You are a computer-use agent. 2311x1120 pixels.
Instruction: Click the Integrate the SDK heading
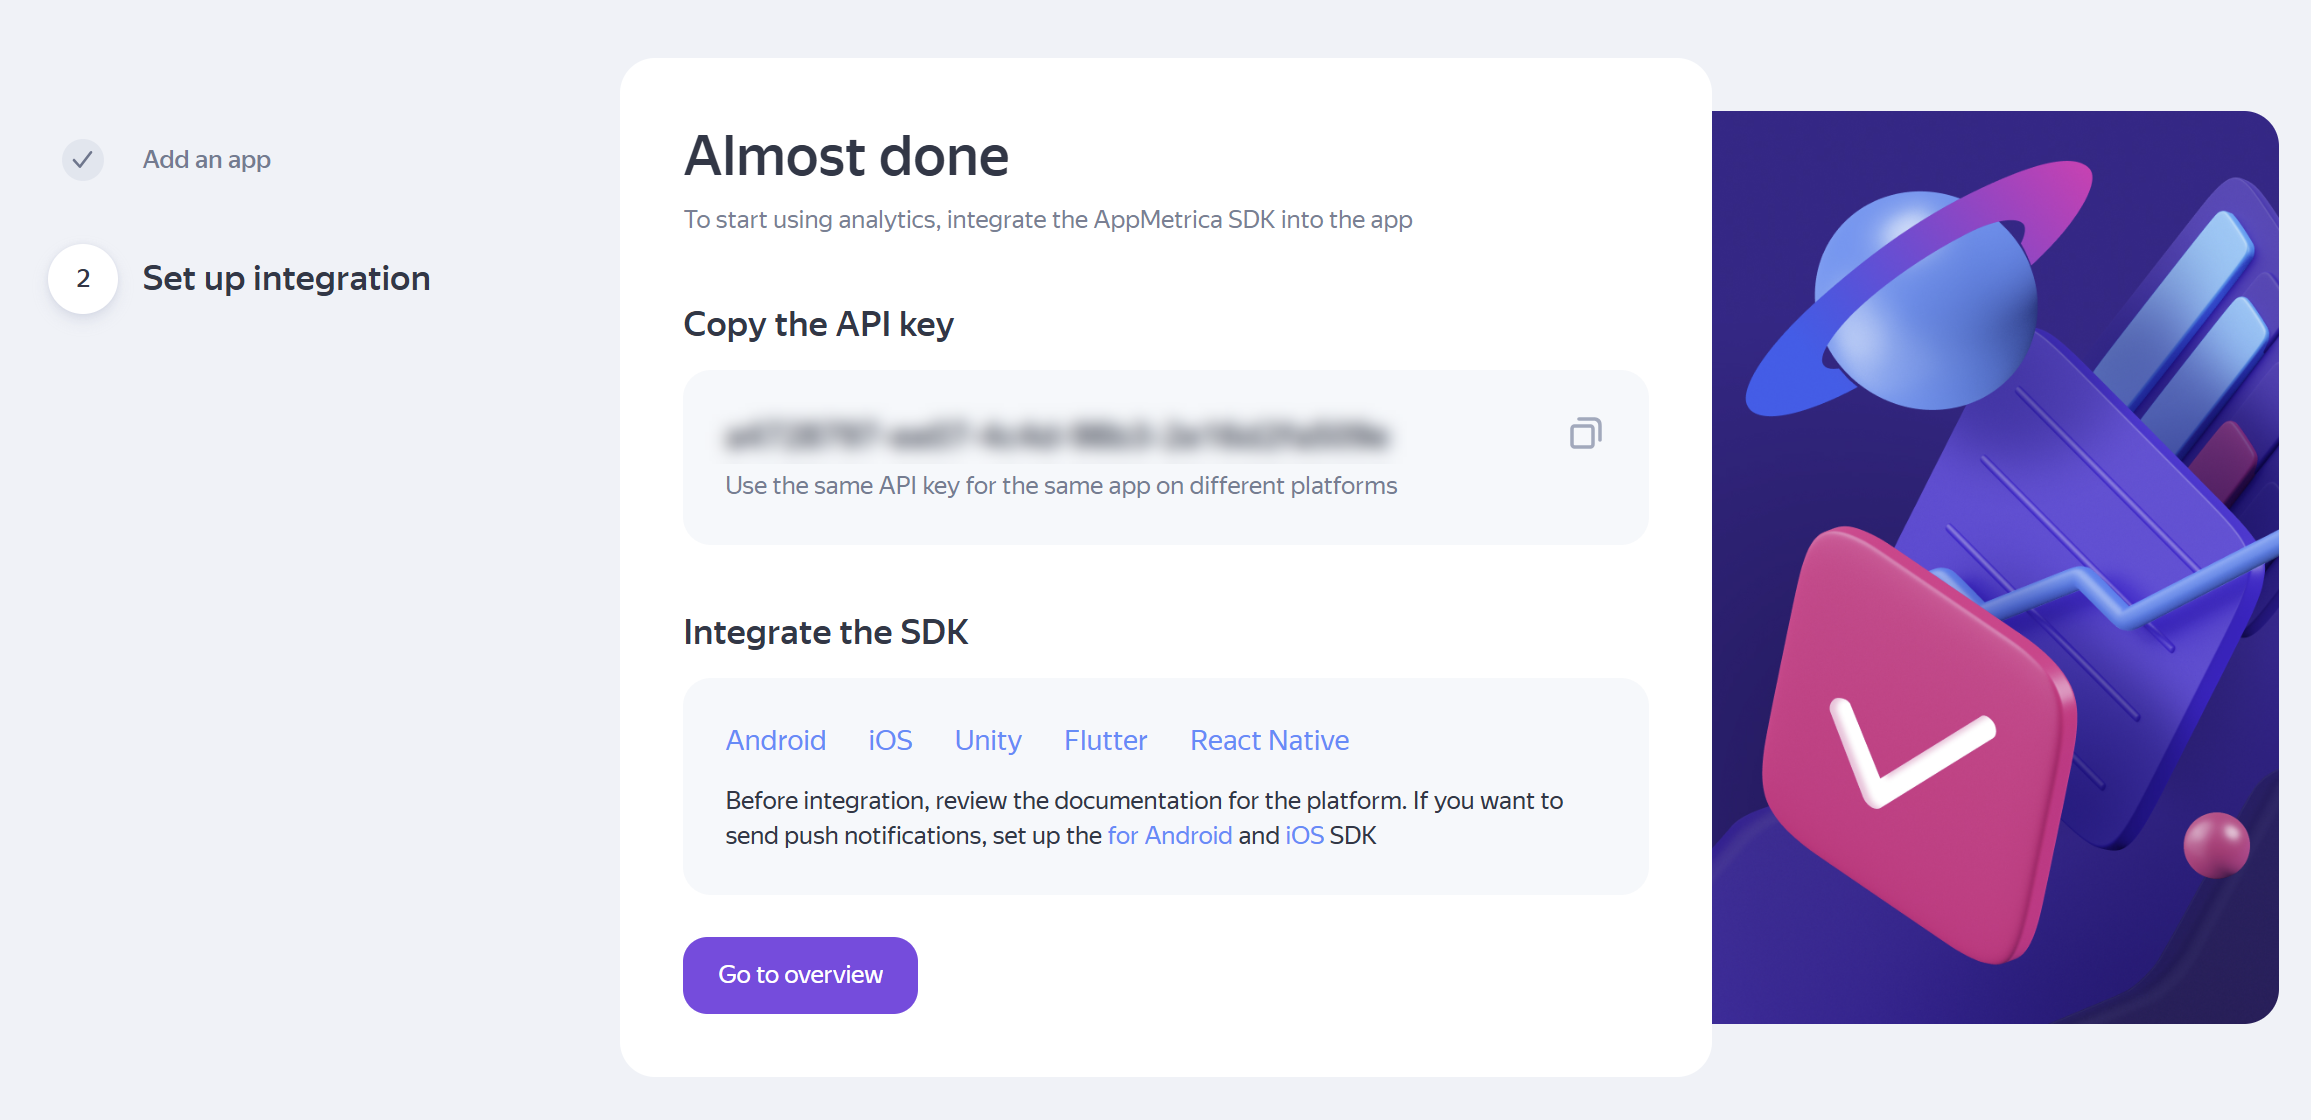pyautogui.click(x=825, y=632)
